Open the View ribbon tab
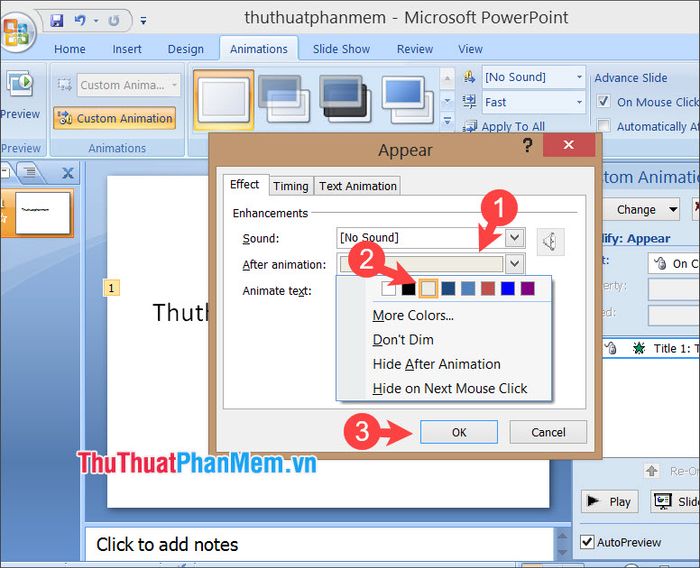 click(x=470, y=49)
